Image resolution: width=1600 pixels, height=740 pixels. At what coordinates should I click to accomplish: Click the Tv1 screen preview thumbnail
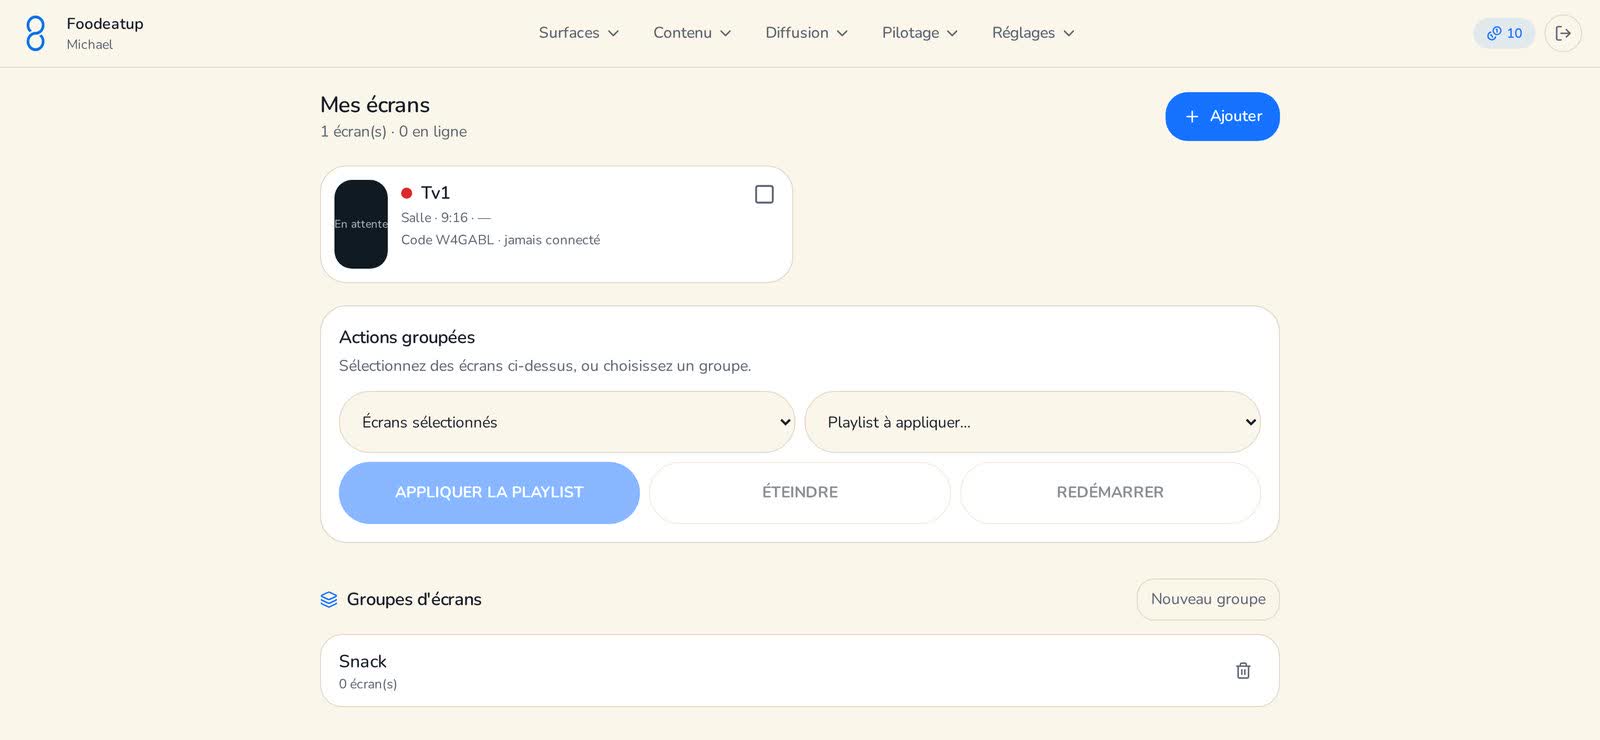(361, 224)
